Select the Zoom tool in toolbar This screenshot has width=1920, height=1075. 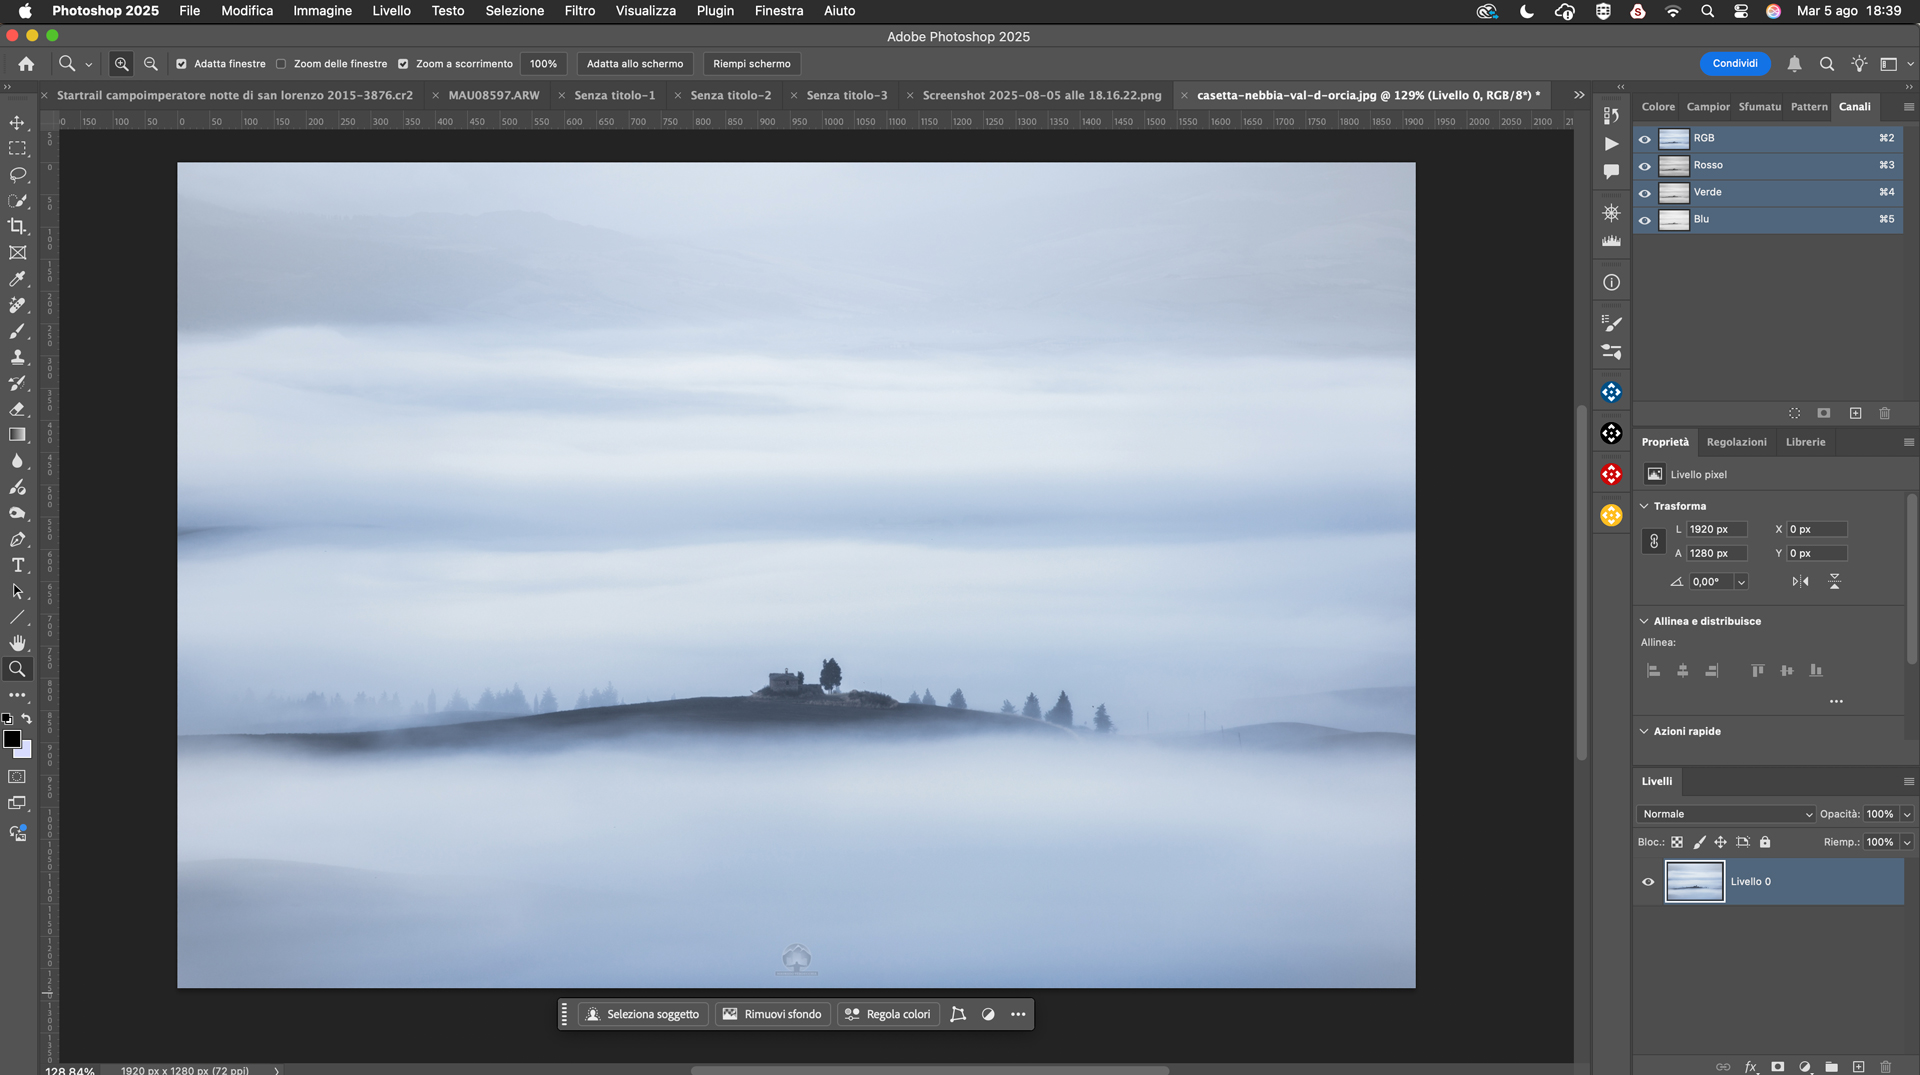18,669
